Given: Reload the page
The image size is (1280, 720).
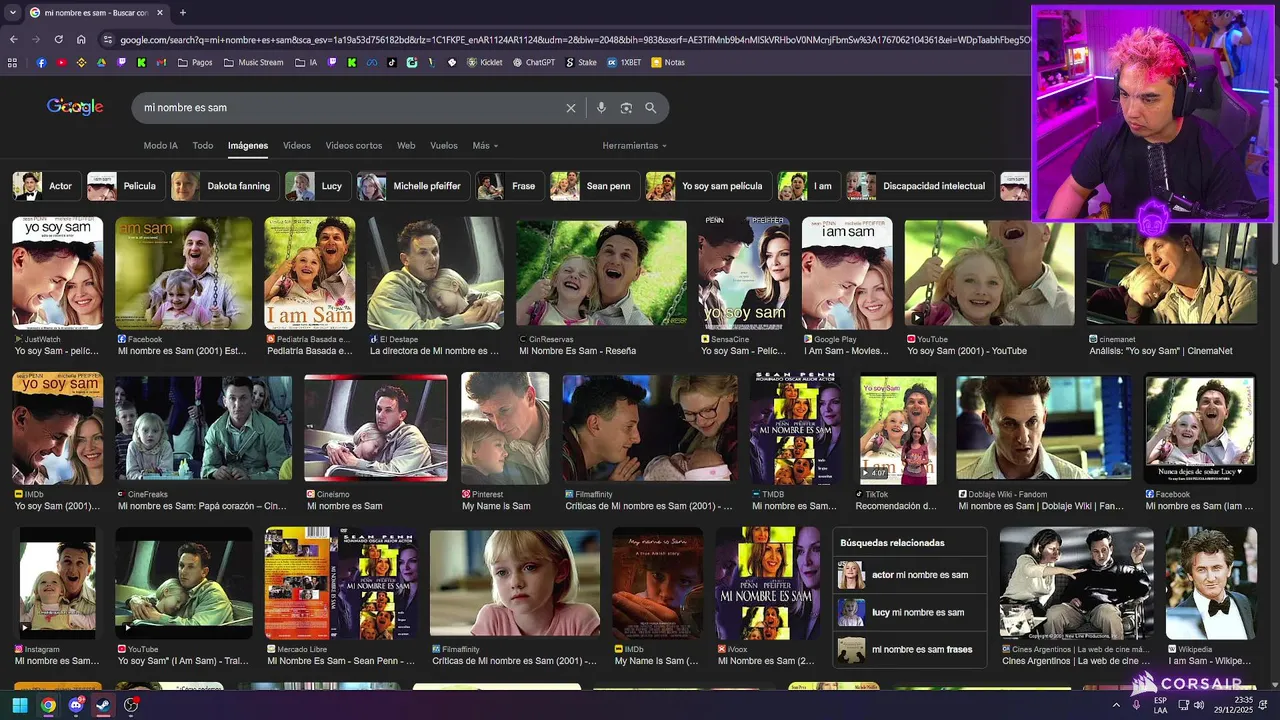Looking at the screenshot, I should point(58,39).
